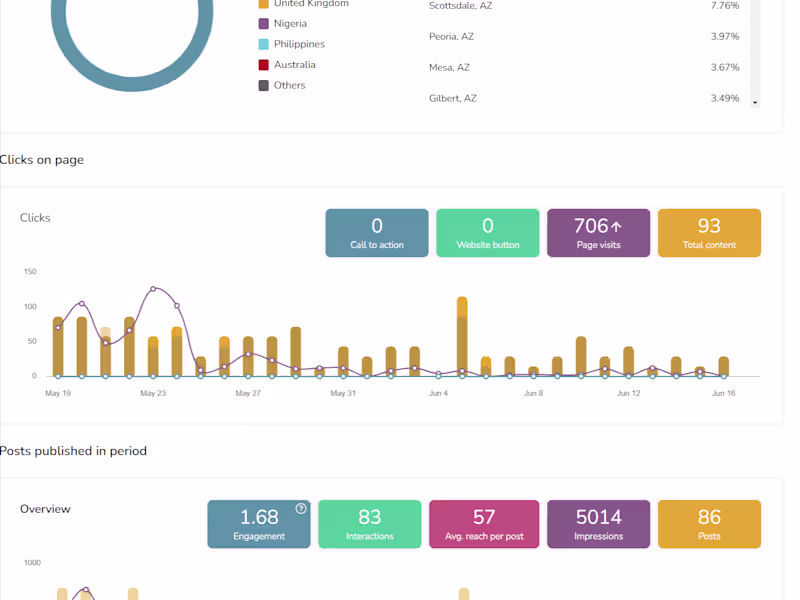Toggle the Philippines legend swatch
This screenshot has height=600, width=800.
click(264, 44)
